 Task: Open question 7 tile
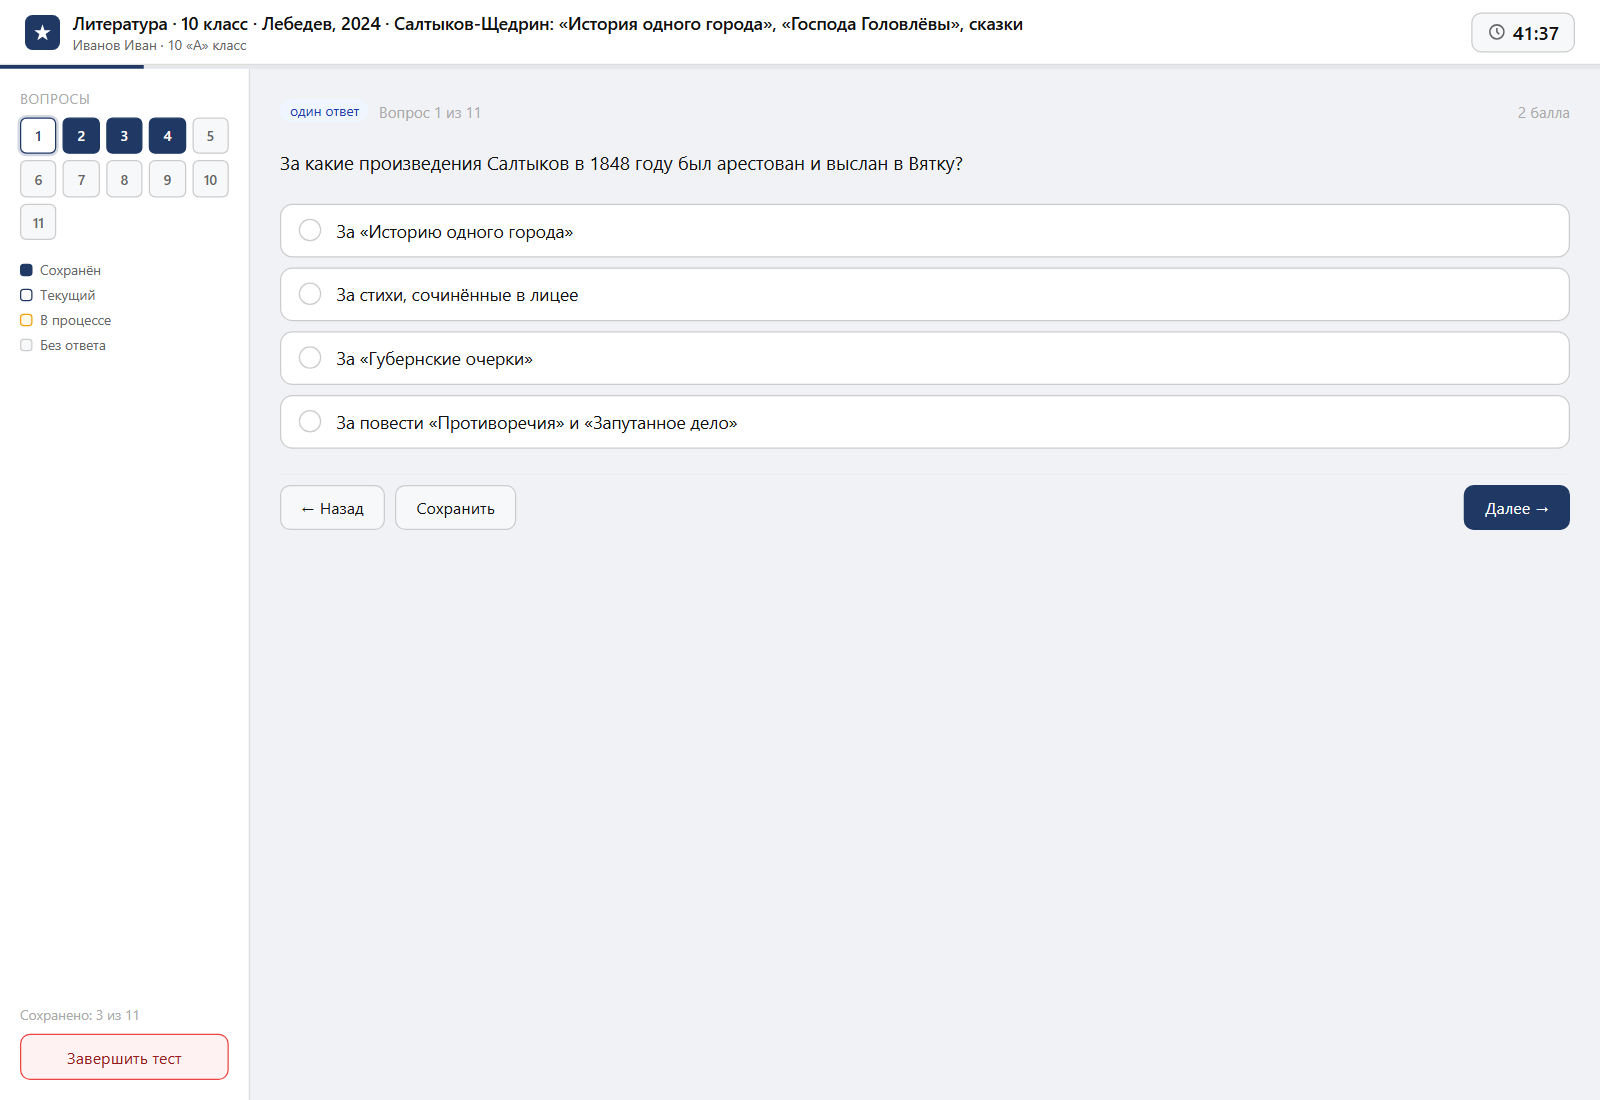pyautogui.click(x=81, y=179)
